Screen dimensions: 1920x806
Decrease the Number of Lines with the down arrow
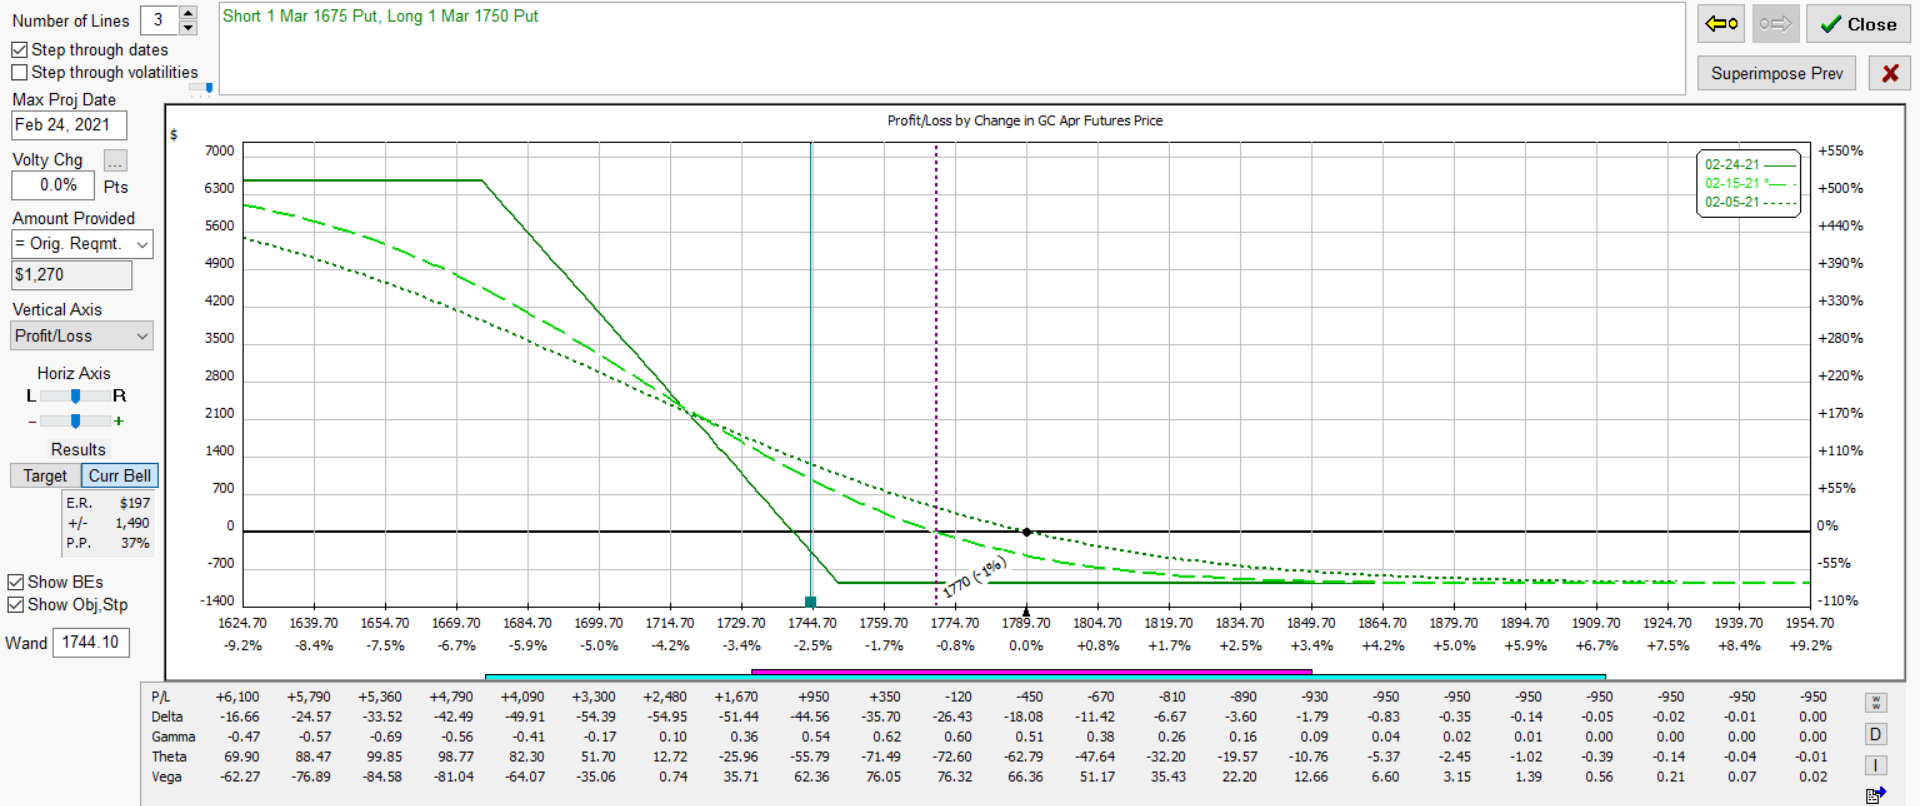click(188, 27)
